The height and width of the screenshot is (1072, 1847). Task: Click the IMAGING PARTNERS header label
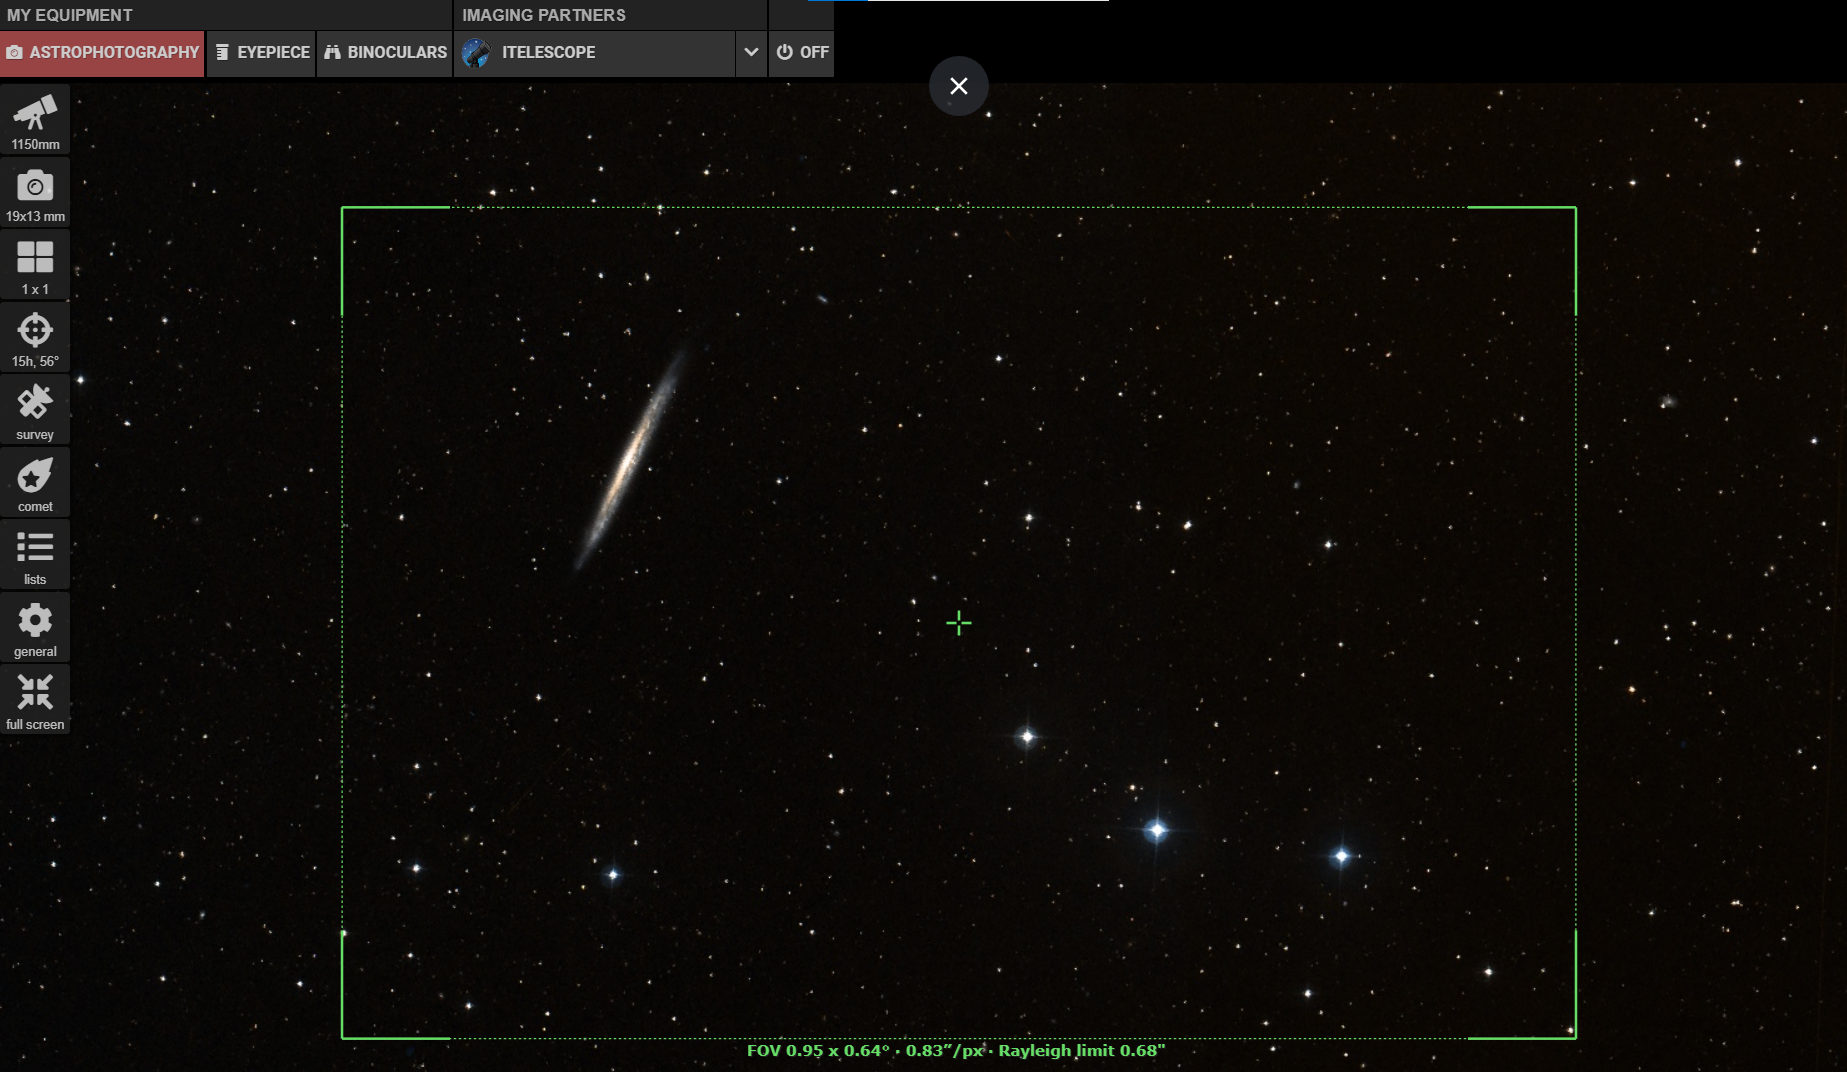(x=544, y=15)
